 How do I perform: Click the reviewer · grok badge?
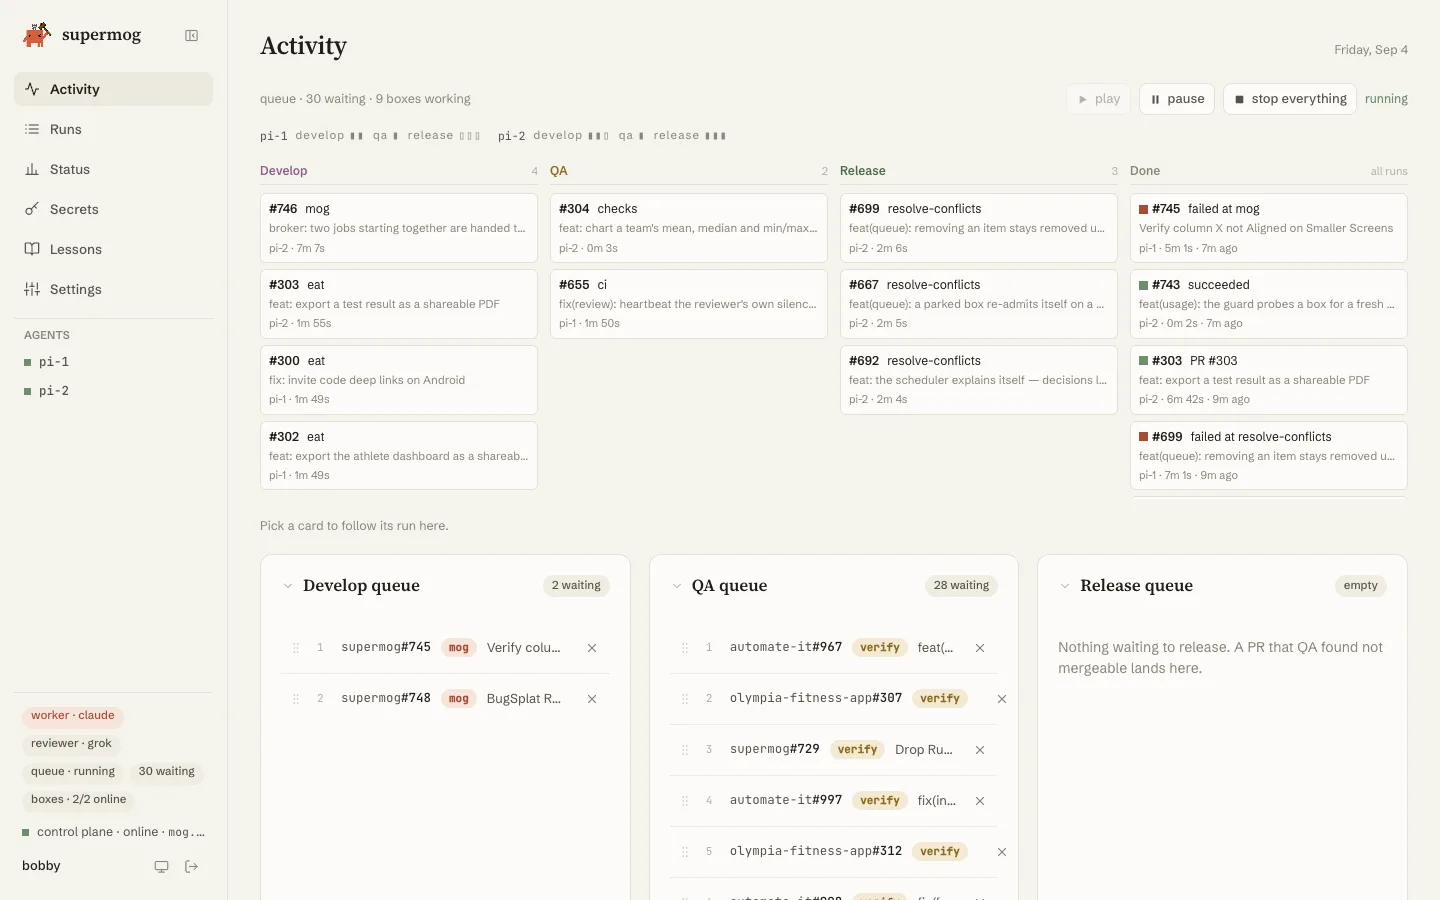(x=71, y=744)
